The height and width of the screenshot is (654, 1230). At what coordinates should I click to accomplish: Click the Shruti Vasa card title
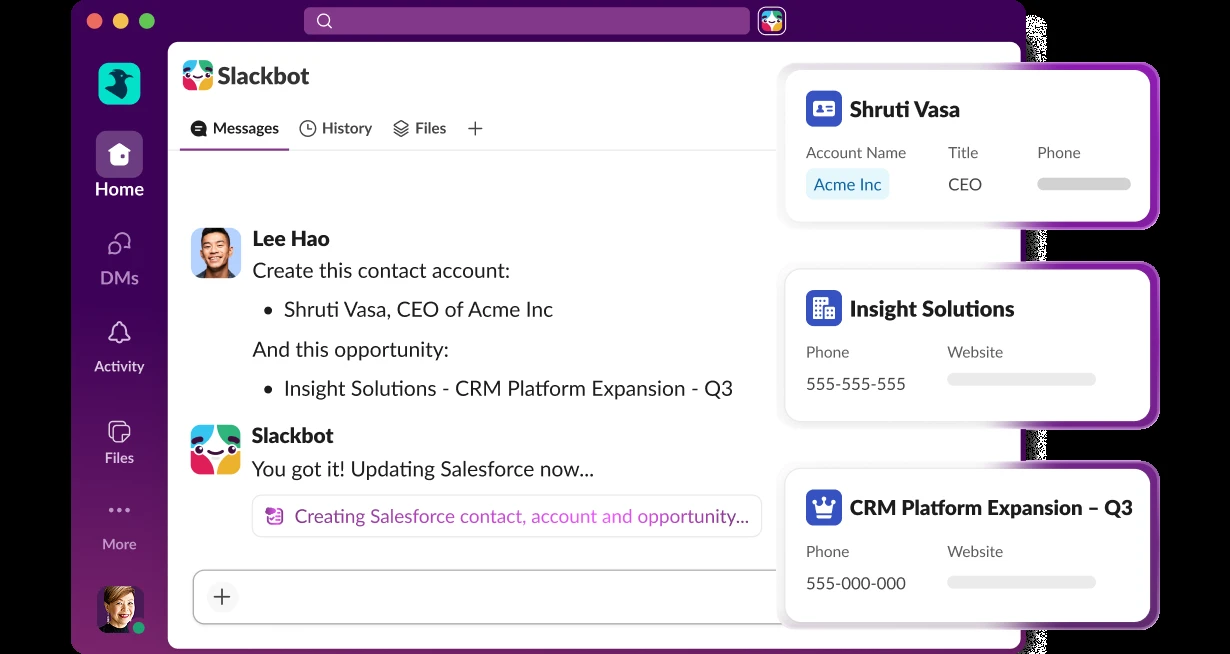[x=905, y=110]
